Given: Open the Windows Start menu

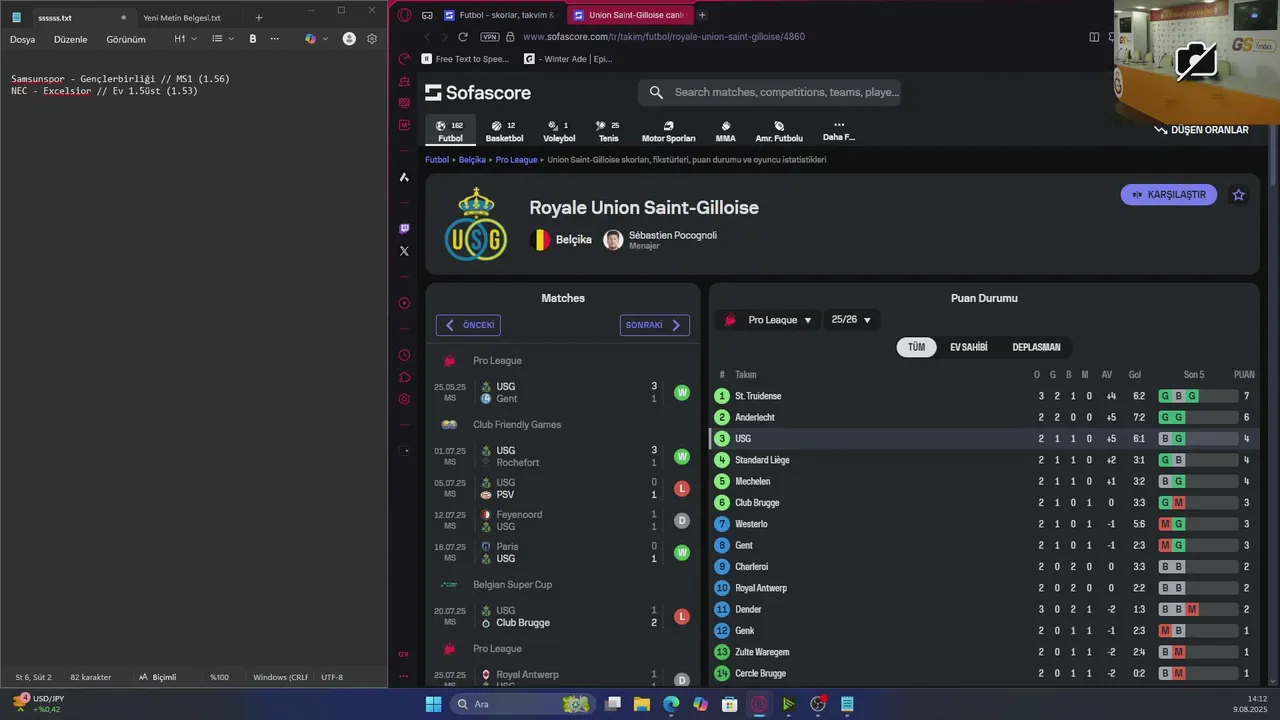Looking at the screenshot, I should 433,704.
